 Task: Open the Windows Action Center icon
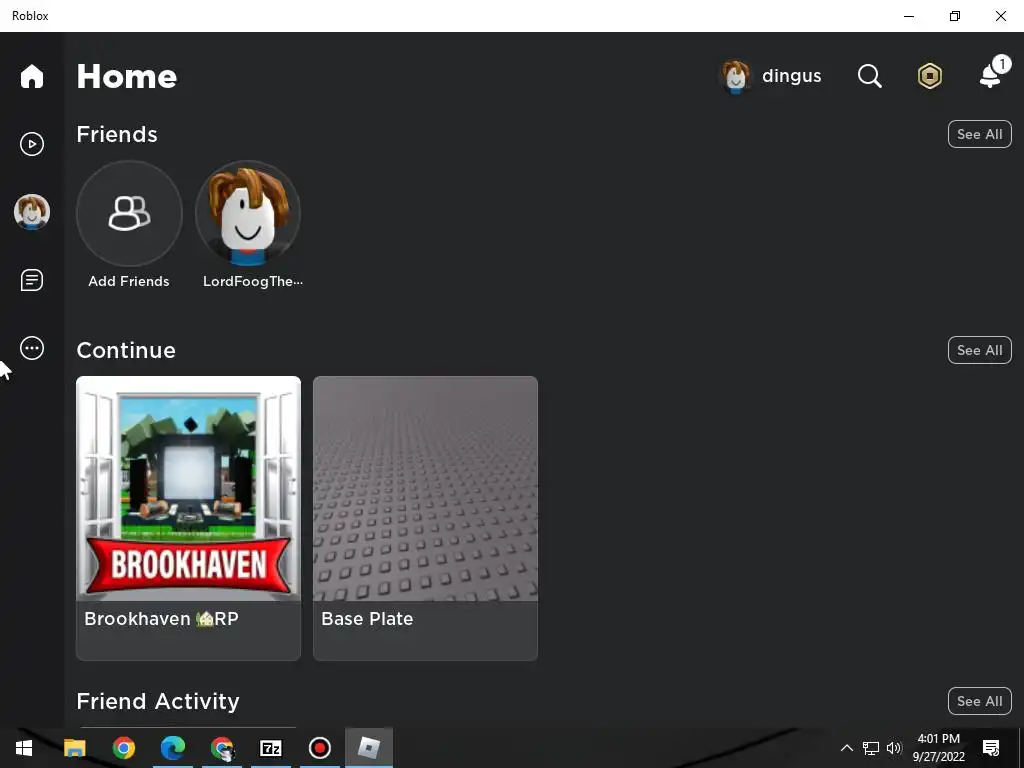[x=991, y=748]
